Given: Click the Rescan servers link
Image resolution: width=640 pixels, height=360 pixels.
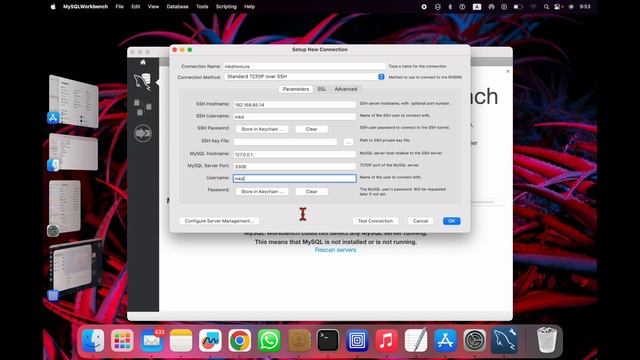Looking at the screenshot, I should (336, 250).
